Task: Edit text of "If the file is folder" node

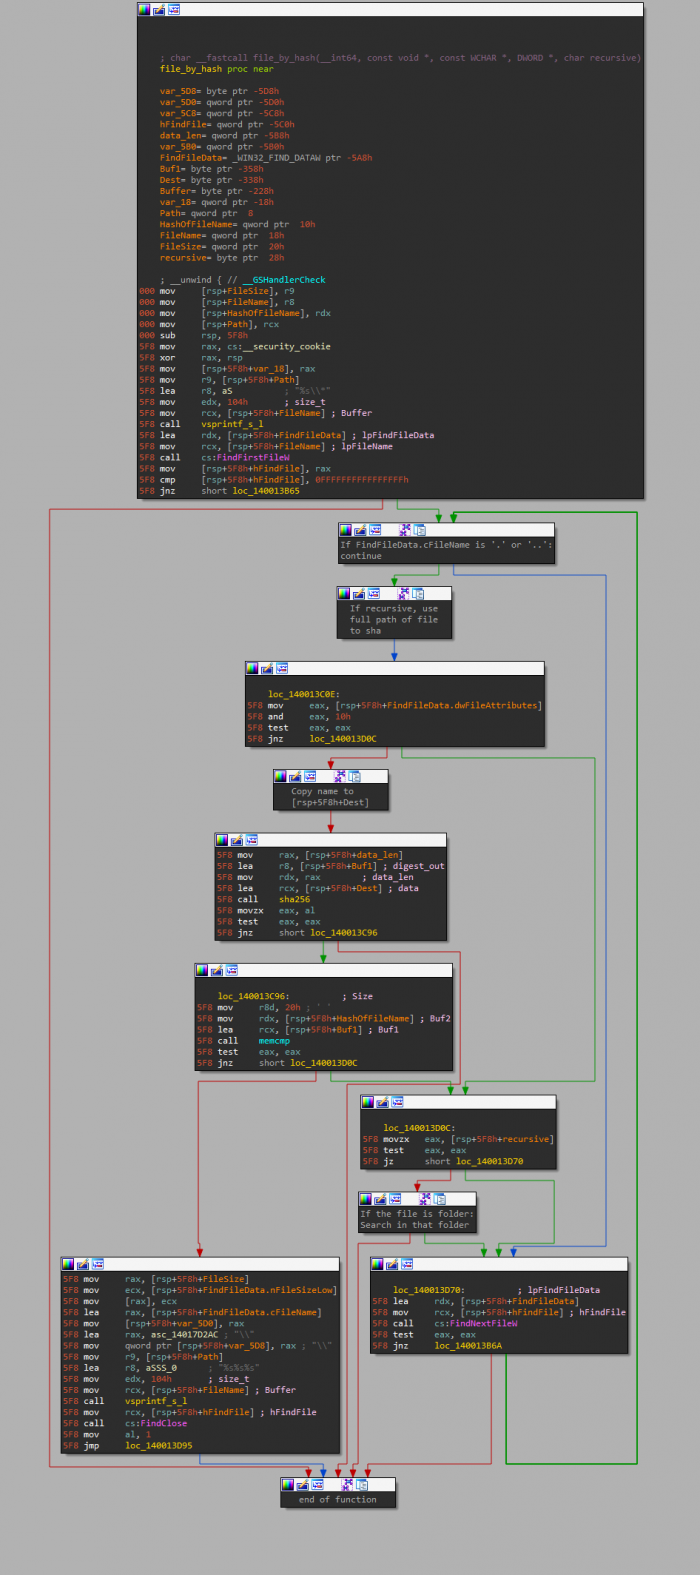Action: [380, 1198]
